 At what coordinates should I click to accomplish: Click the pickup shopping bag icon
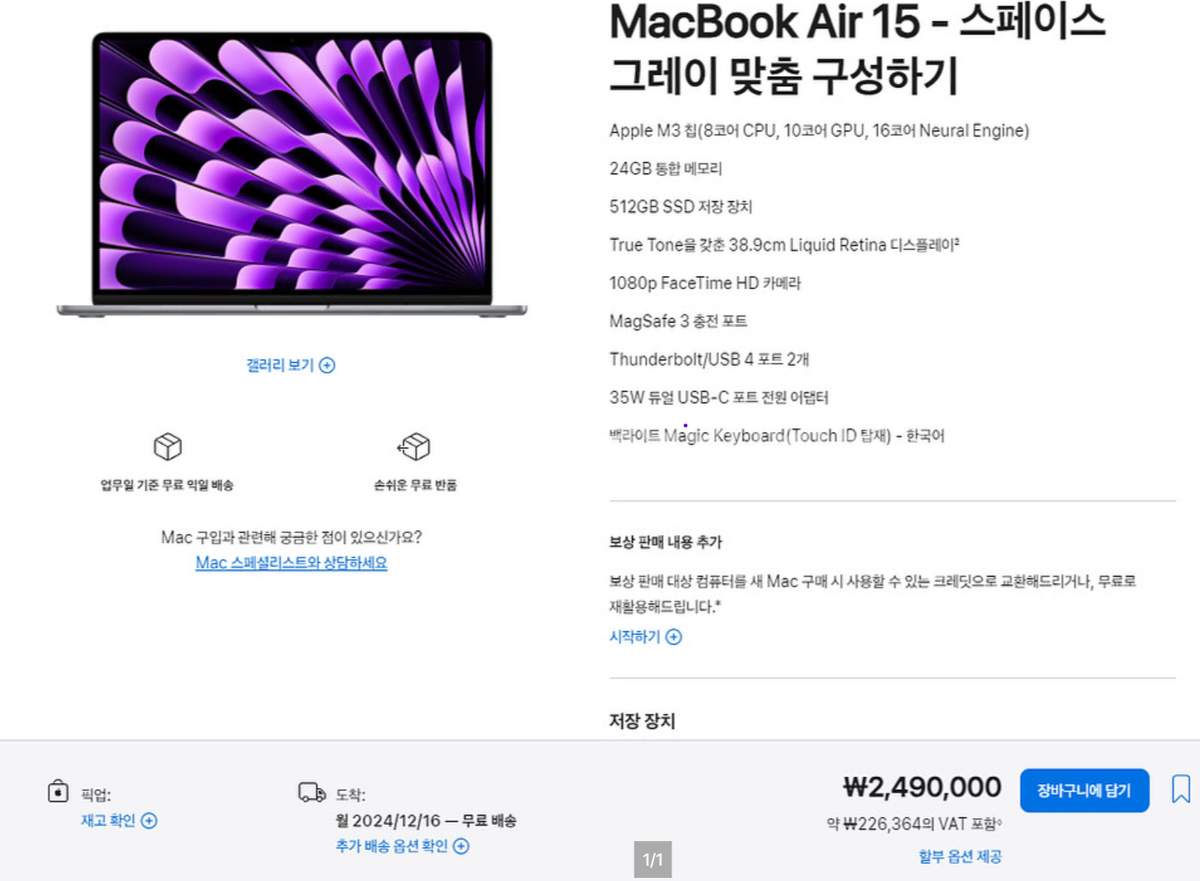[x=58, y=791]
